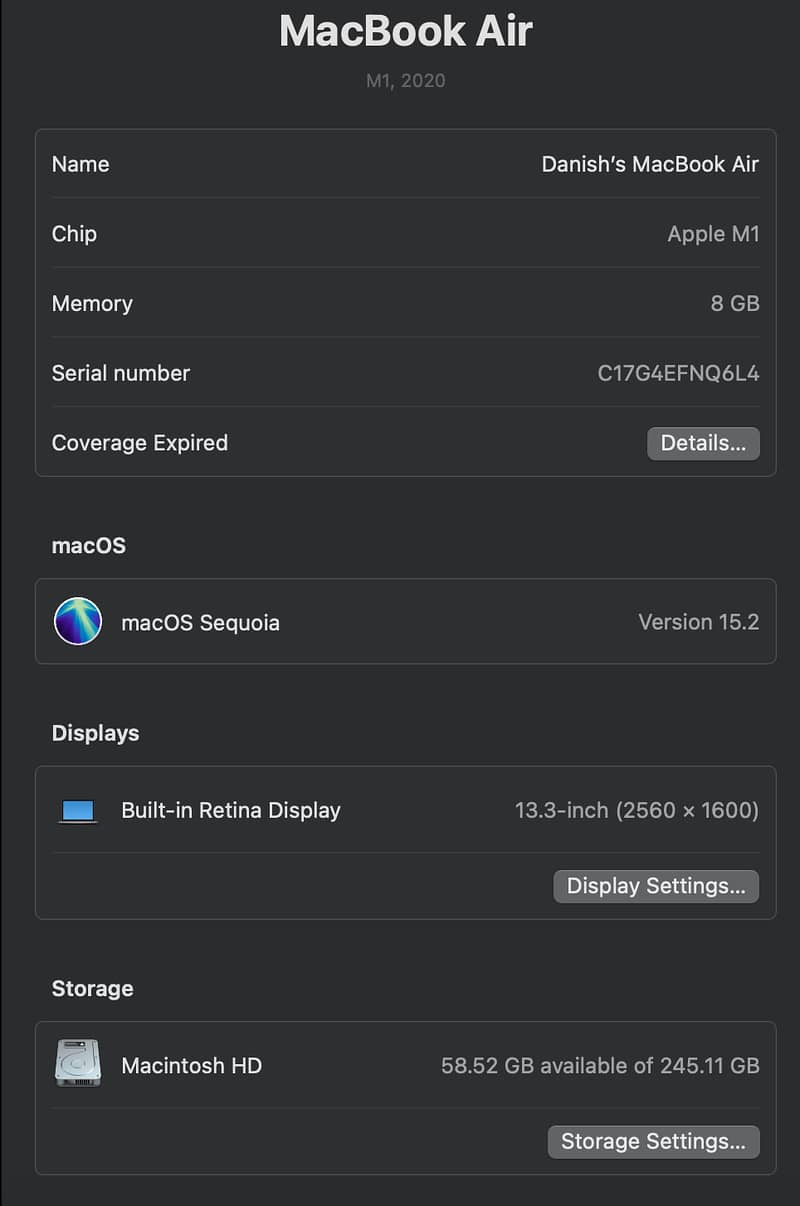Click the storage available text
The height and width of the screenshot is (1206, 800).
tap(600, 1066)
